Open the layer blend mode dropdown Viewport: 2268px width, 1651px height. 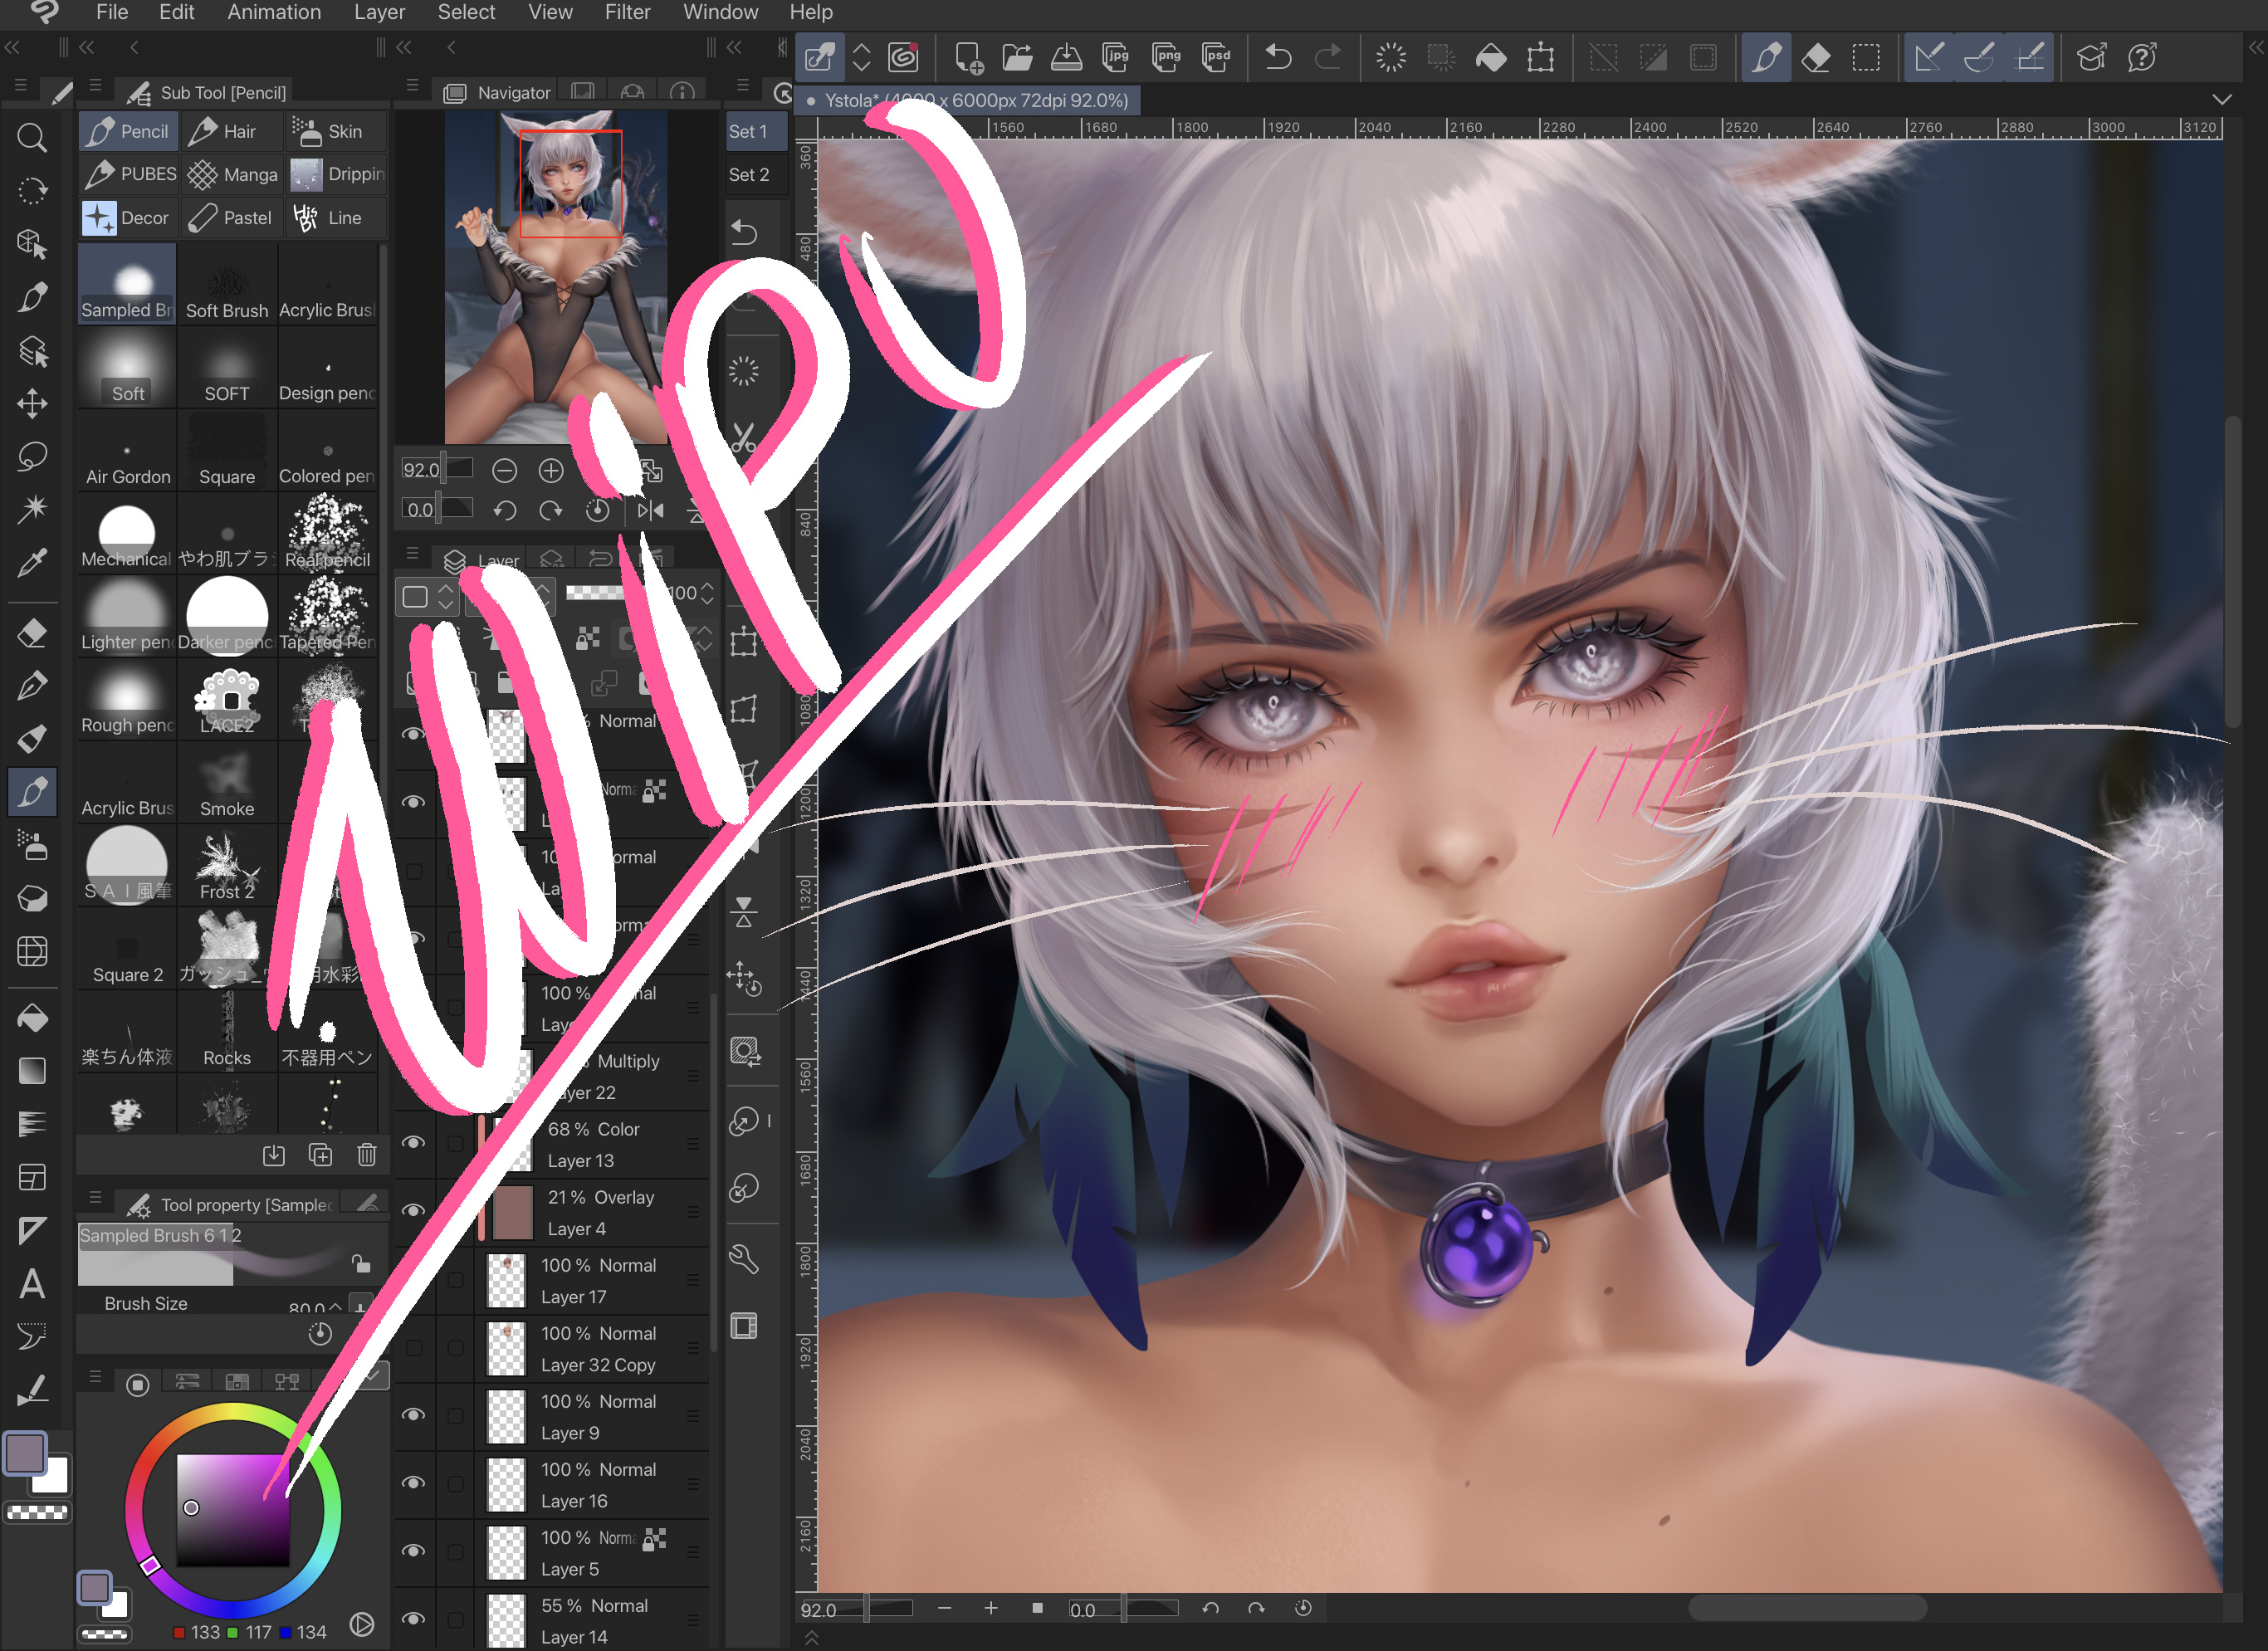click(x=510, y=597)
